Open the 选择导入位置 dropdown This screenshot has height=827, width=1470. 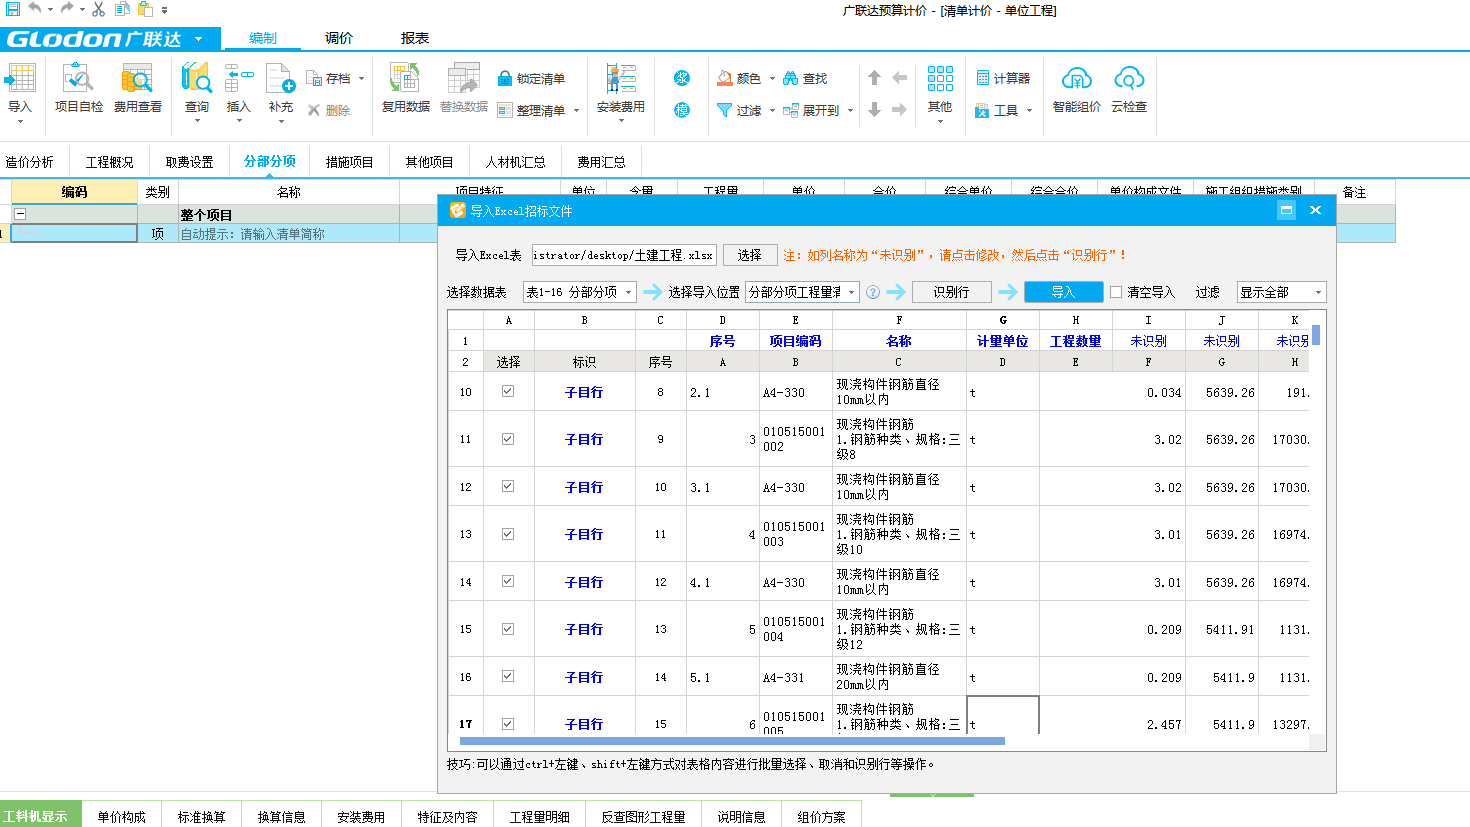(x=802, y=292)
